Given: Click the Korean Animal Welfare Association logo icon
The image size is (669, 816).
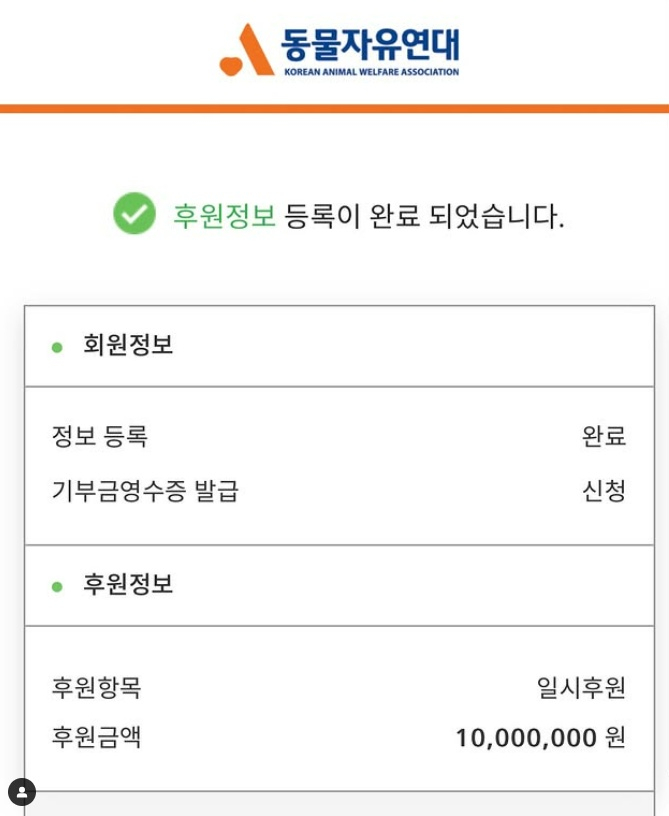Looking at the screenshot, I should point(246,50).
